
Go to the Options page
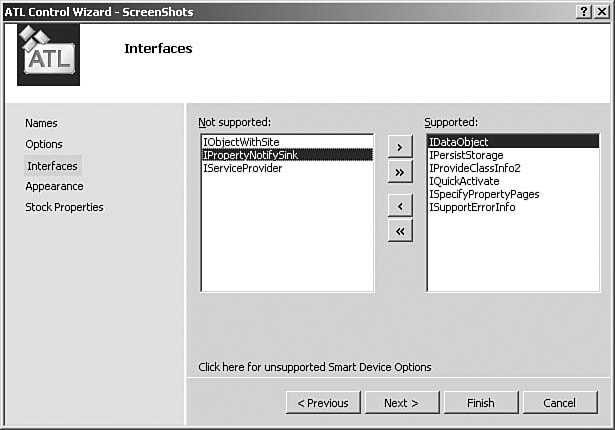[44, 144]
